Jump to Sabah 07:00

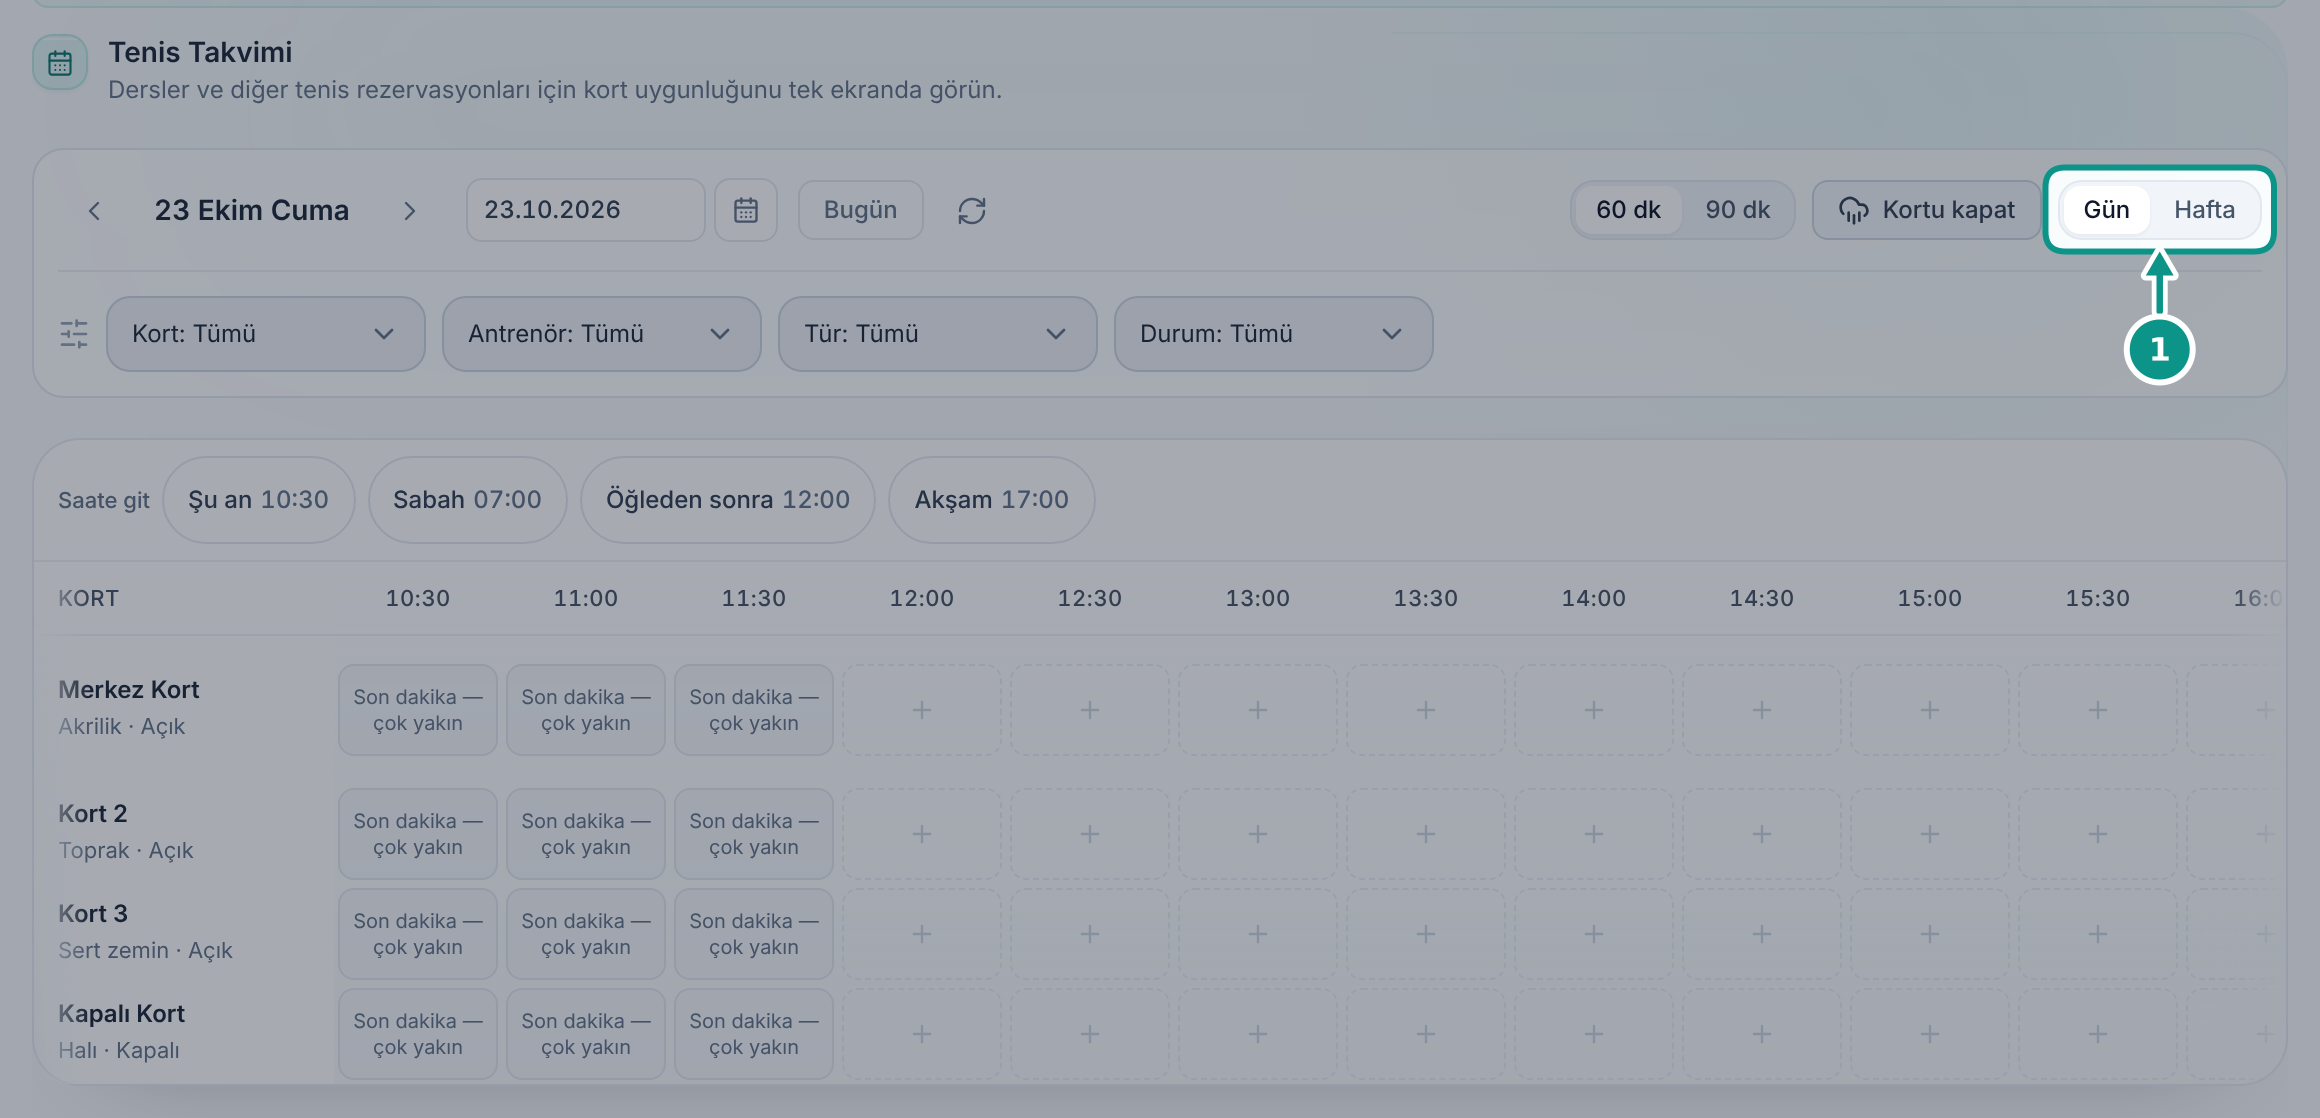(x=467, y=500)
